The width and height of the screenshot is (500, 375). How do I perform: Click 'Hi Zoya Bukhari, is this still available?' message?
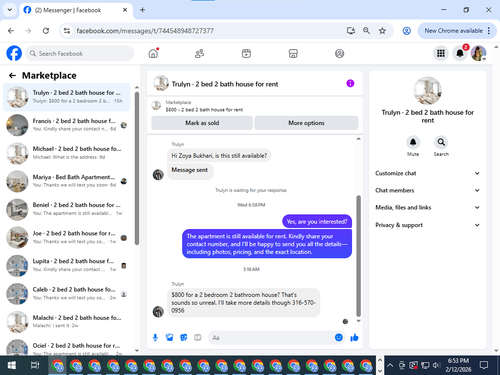coord(219,156)
